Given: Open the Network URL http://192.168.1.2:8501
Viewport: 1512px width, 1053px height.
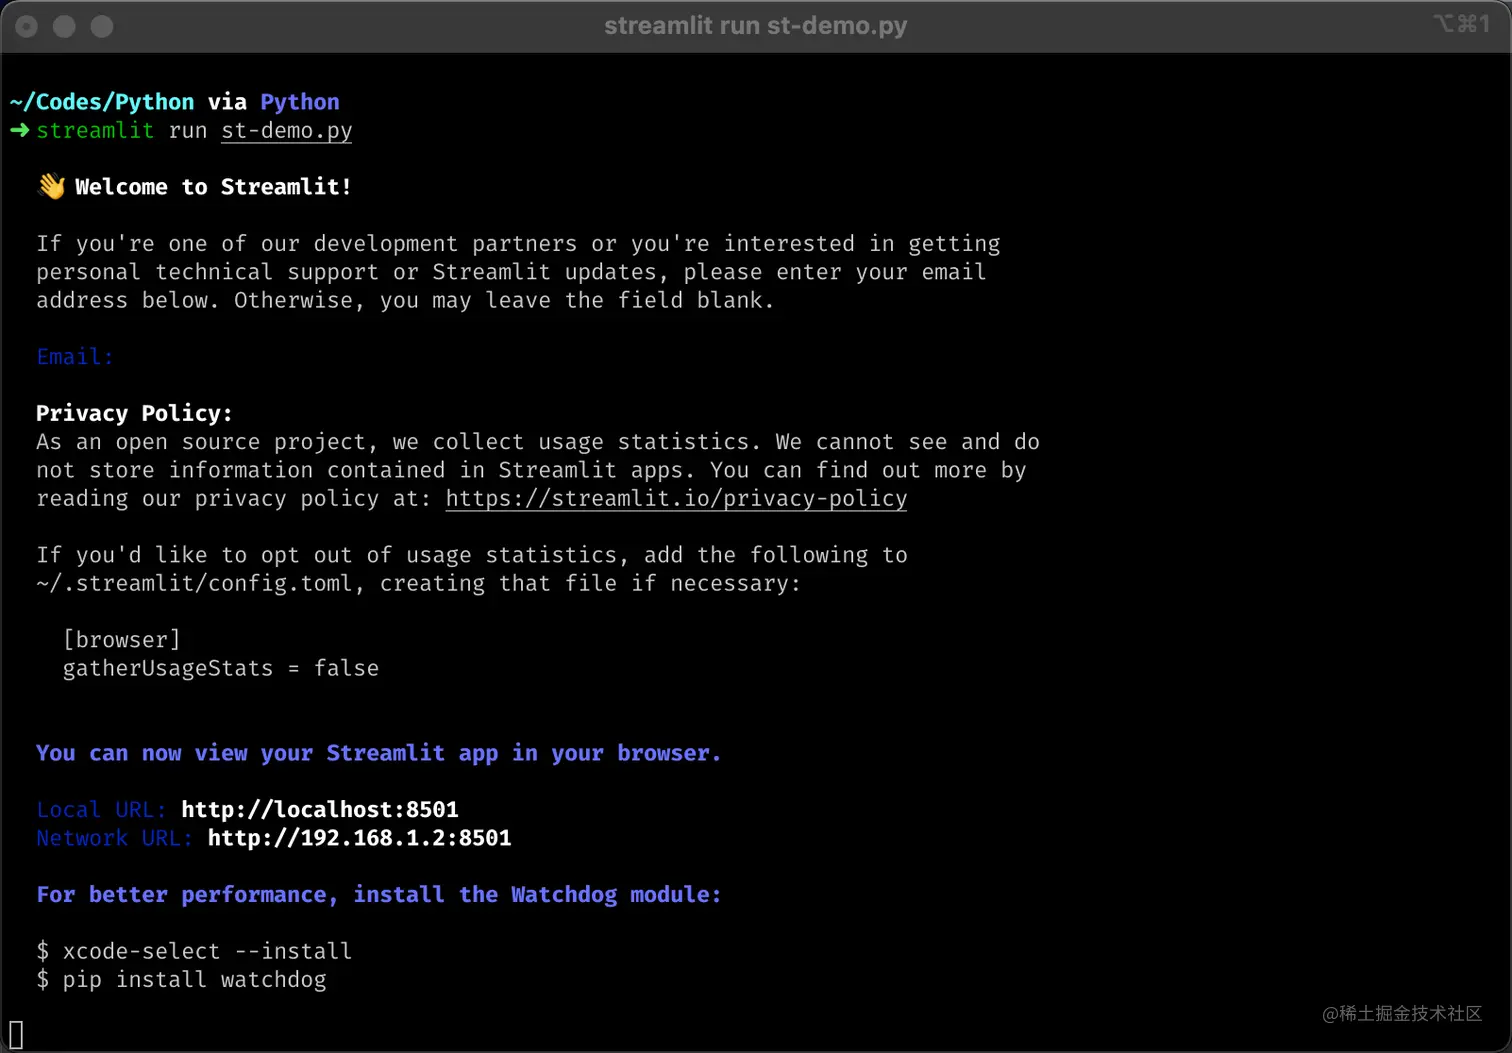Looking at the screenshot, I should click(x=359, y=838).
